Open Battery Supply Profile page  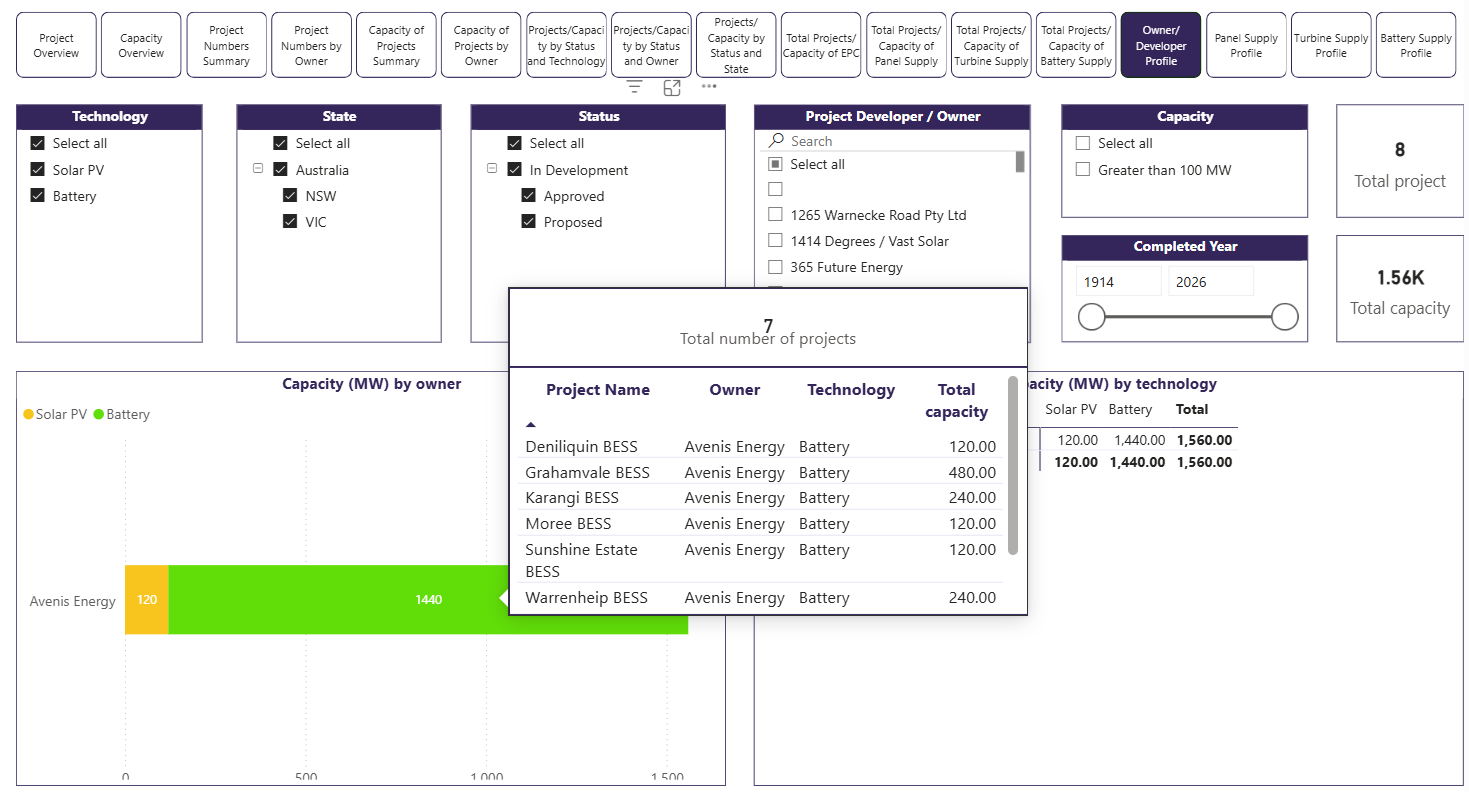click(x=1416, y=45)
